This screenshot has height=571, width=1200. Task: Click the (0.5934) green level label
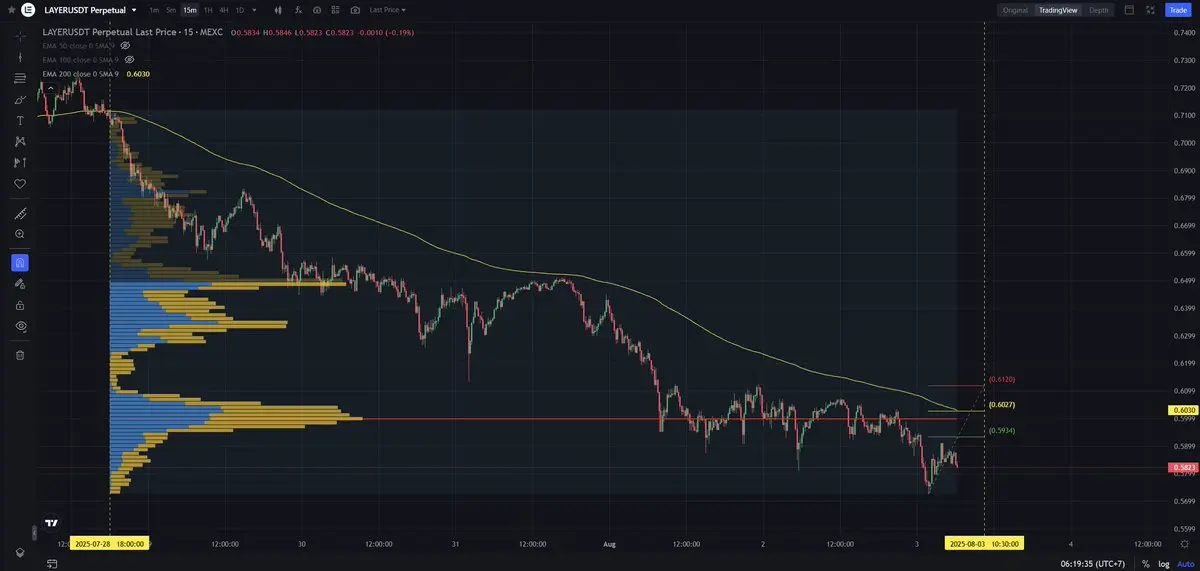click(x=1002, y=431)
